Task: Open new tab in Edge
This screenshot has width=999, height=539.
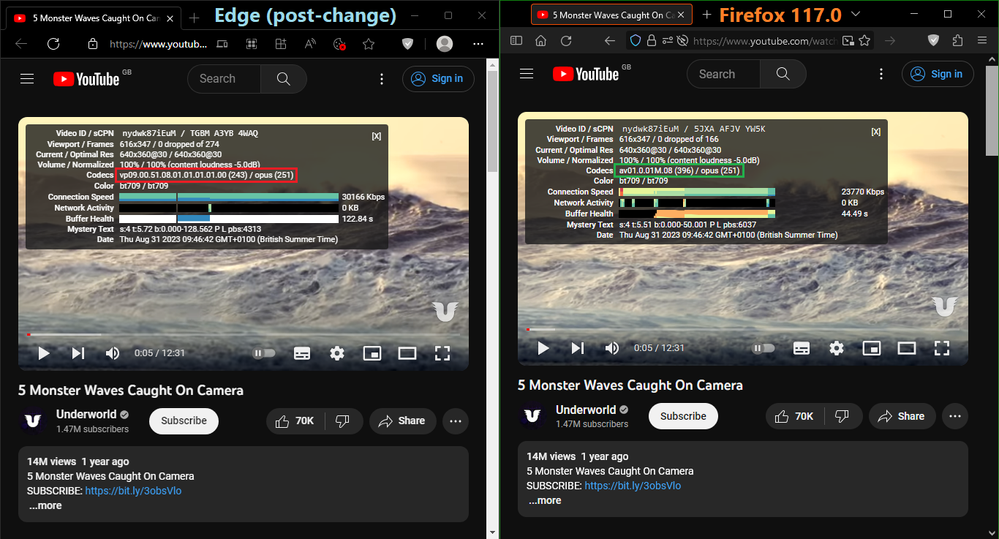Action: [194, 18]
